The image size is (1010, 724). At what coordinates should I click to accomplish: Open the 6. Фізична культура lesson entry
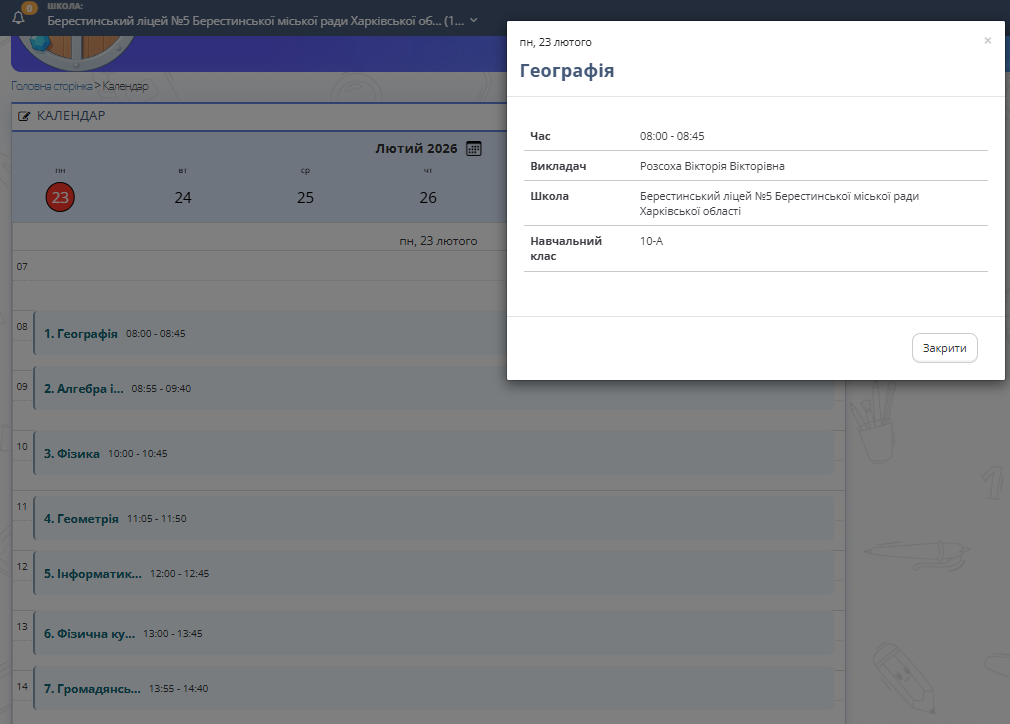click(89, 634)
